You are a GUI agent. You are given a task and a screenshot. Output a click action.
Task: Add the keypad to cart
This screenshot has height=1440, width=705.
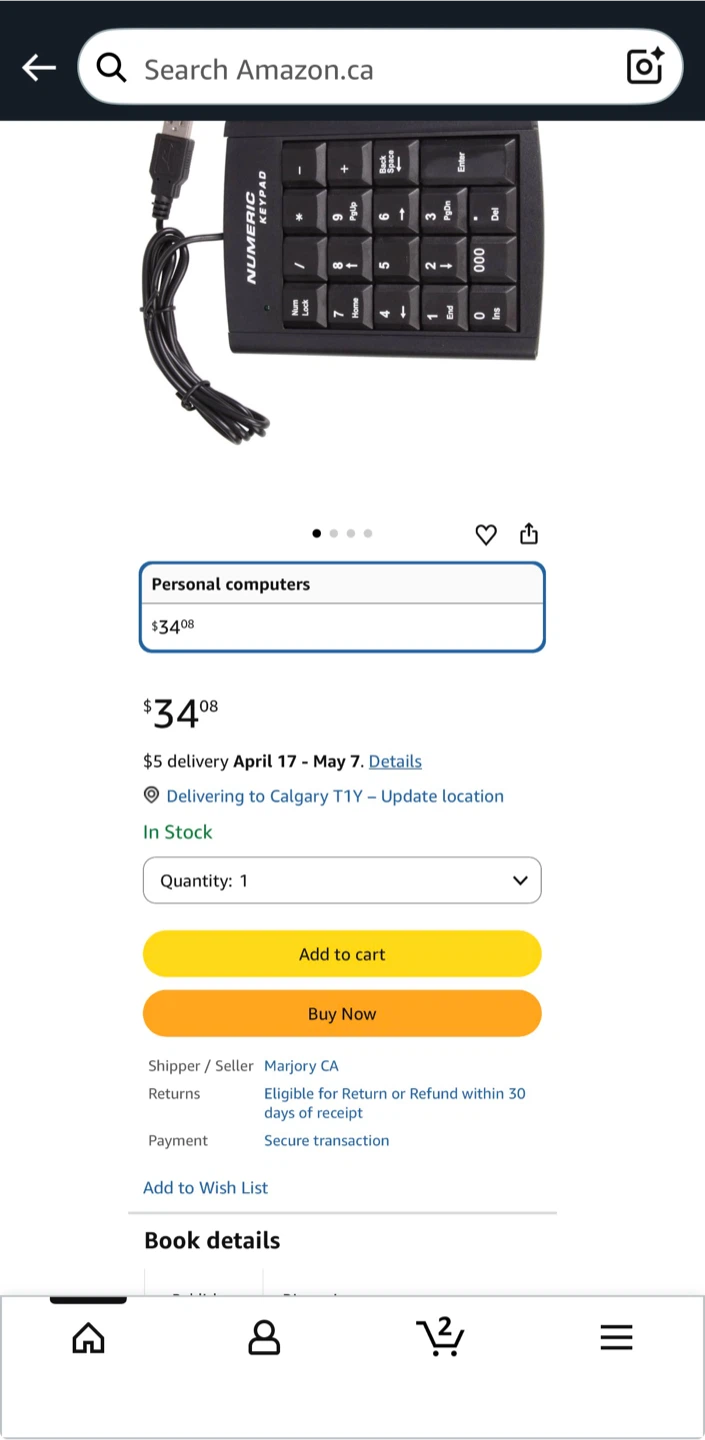point(342,954)
